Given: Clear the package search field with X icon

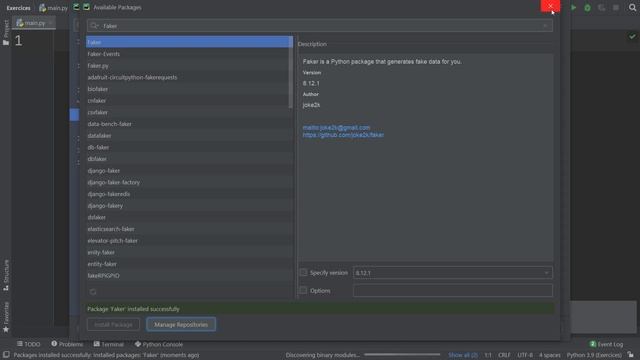Looking at the screenshot, I should [x=545, y=26].
